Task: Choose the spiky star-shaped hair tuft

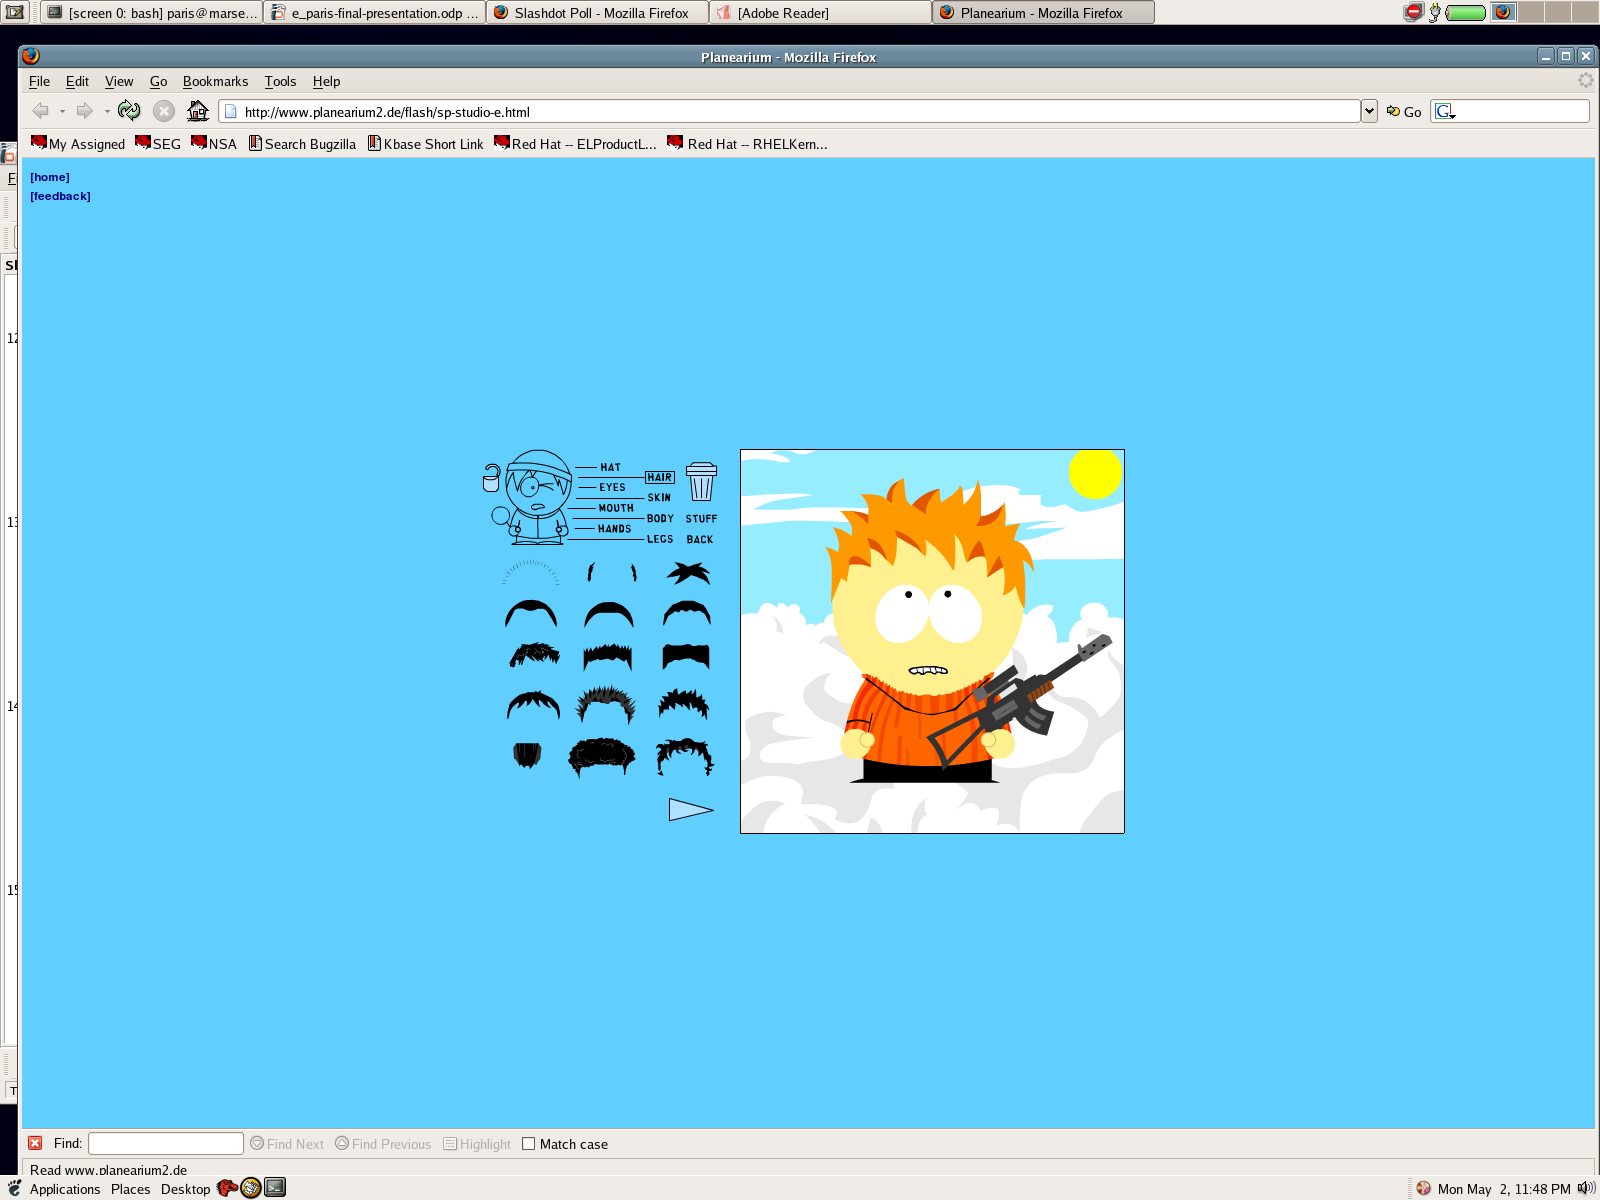Action: pyautogui.click(x=688, y=572)
